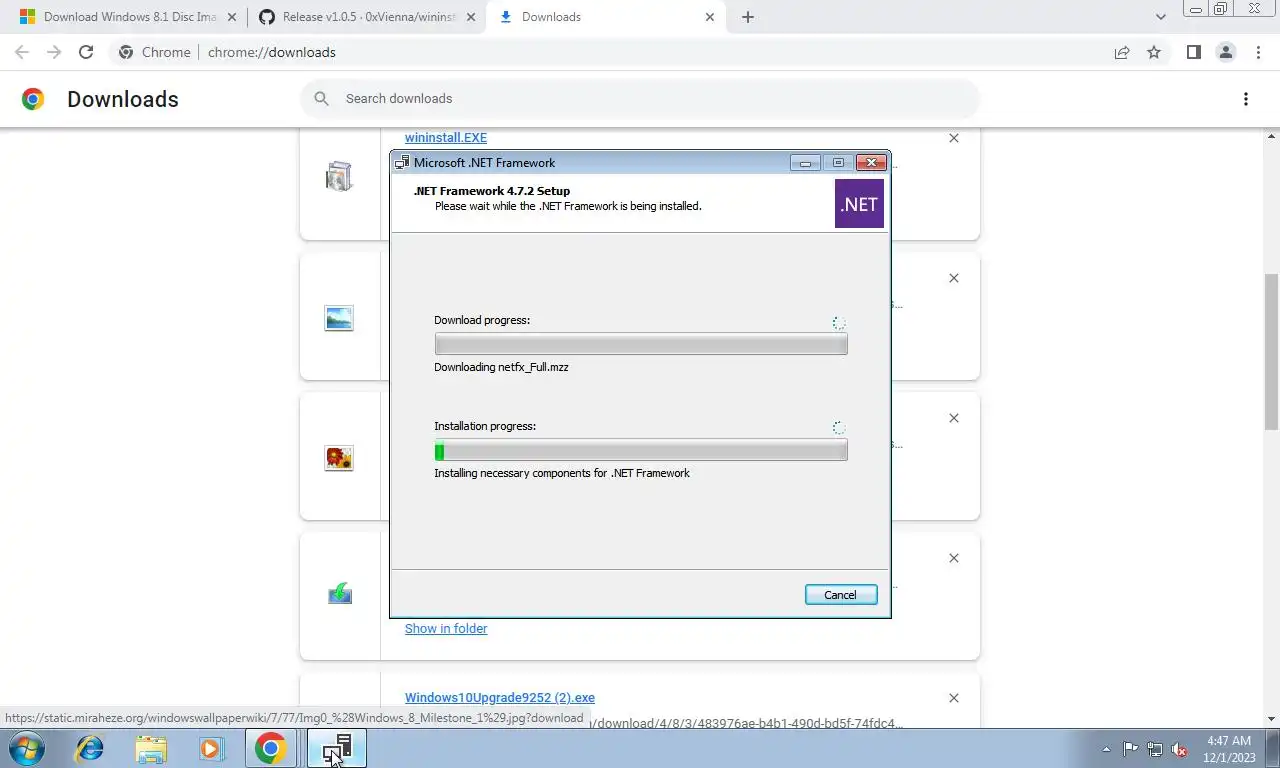
Task: Close the .NET Framework setup window
Action: (871, 163)
